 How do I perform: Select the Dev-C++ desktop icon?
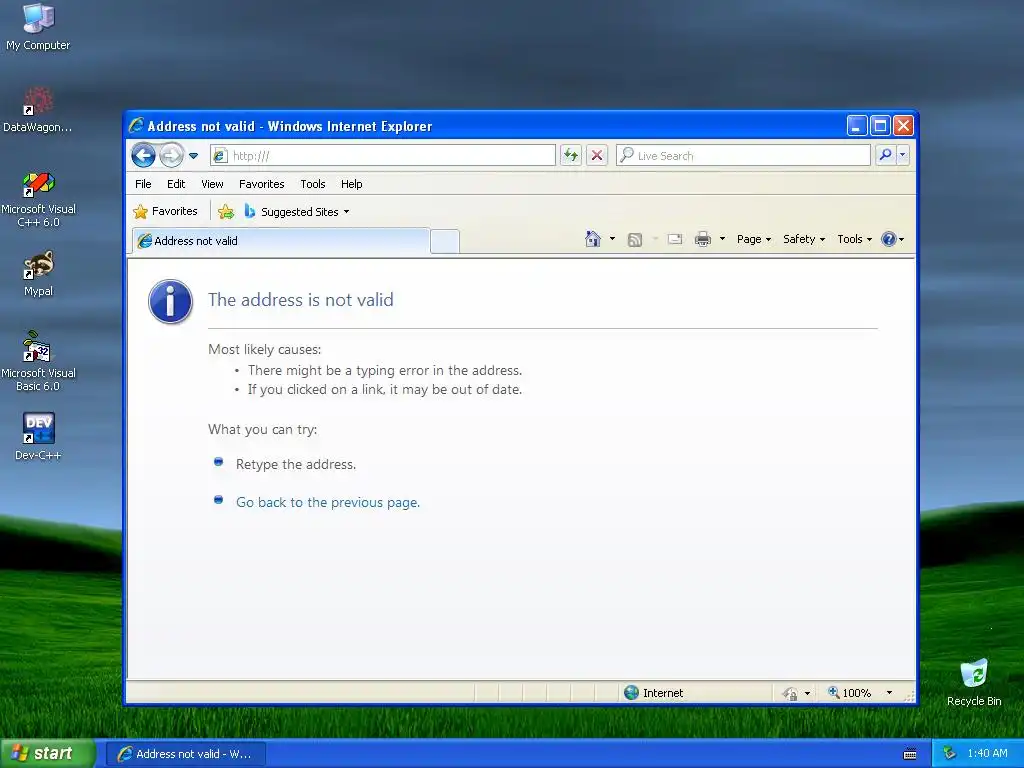pos(38,437)
